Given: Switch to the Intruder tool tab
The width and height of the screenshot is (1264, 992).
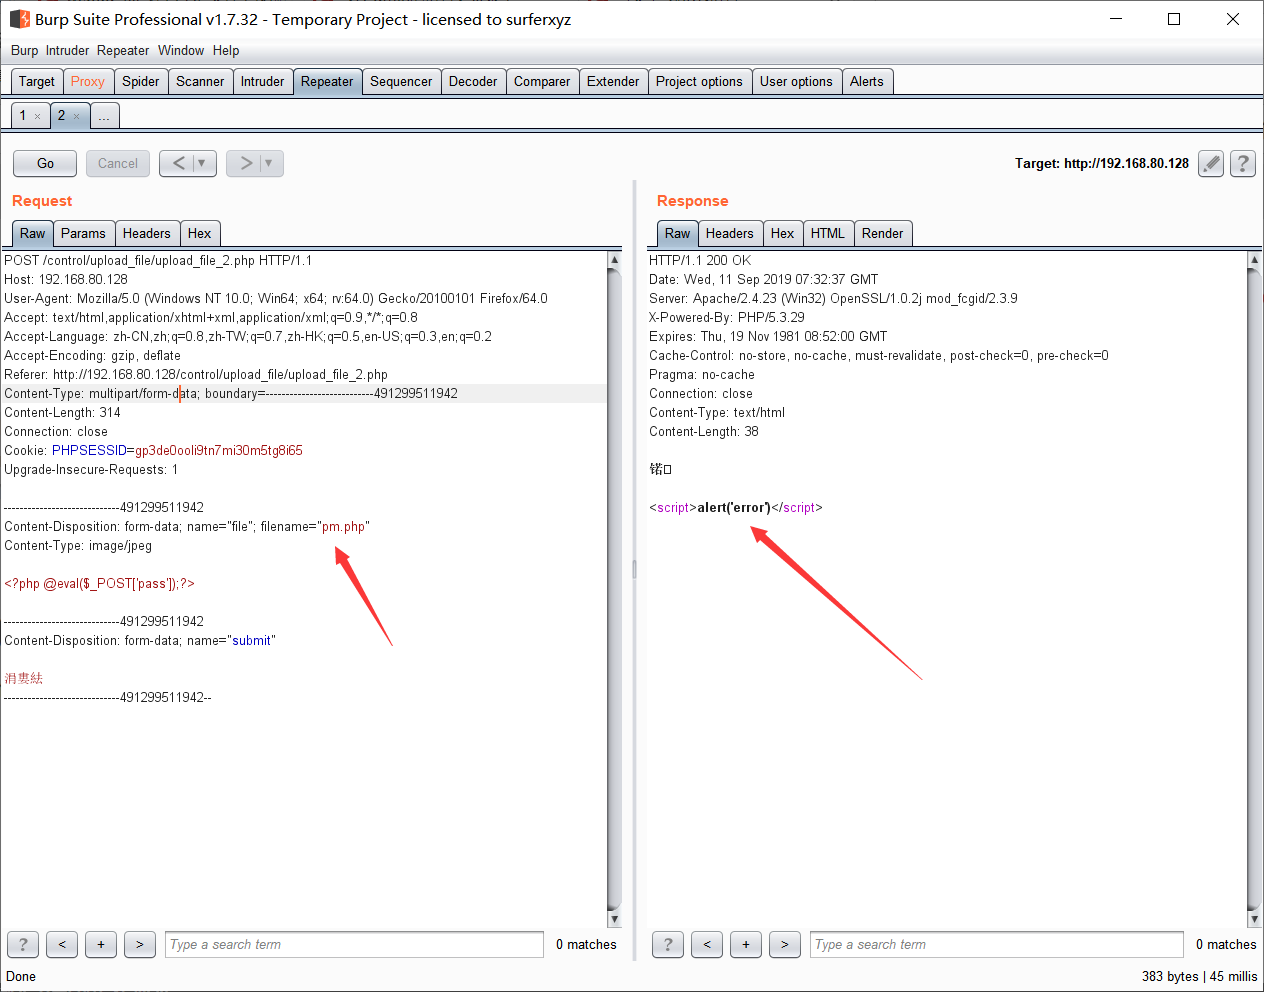Looking at the screenshot, I should coord(263,82).
